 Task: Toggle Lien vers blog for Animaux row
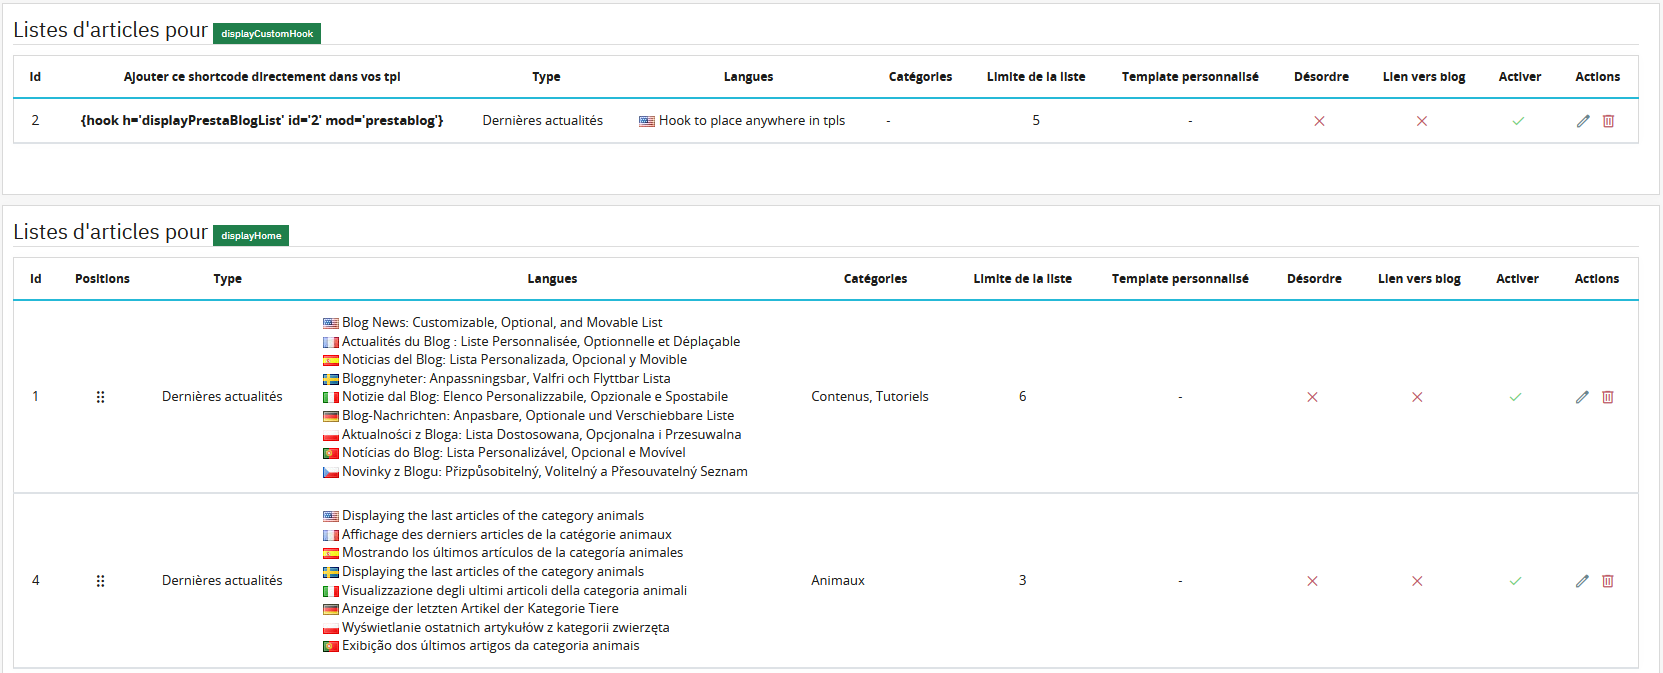click(1417, 581)
